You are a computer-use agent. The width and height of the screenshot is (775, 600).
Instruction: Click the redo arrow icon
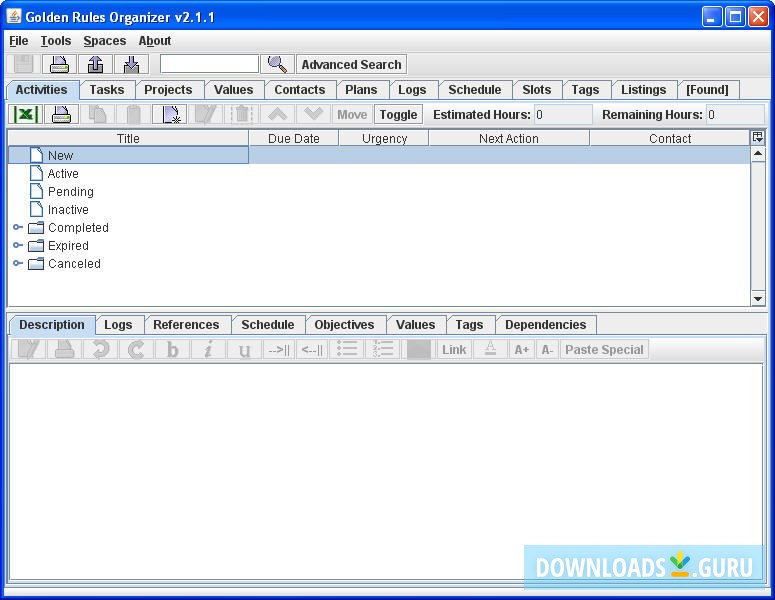click(x=136, y=349)
